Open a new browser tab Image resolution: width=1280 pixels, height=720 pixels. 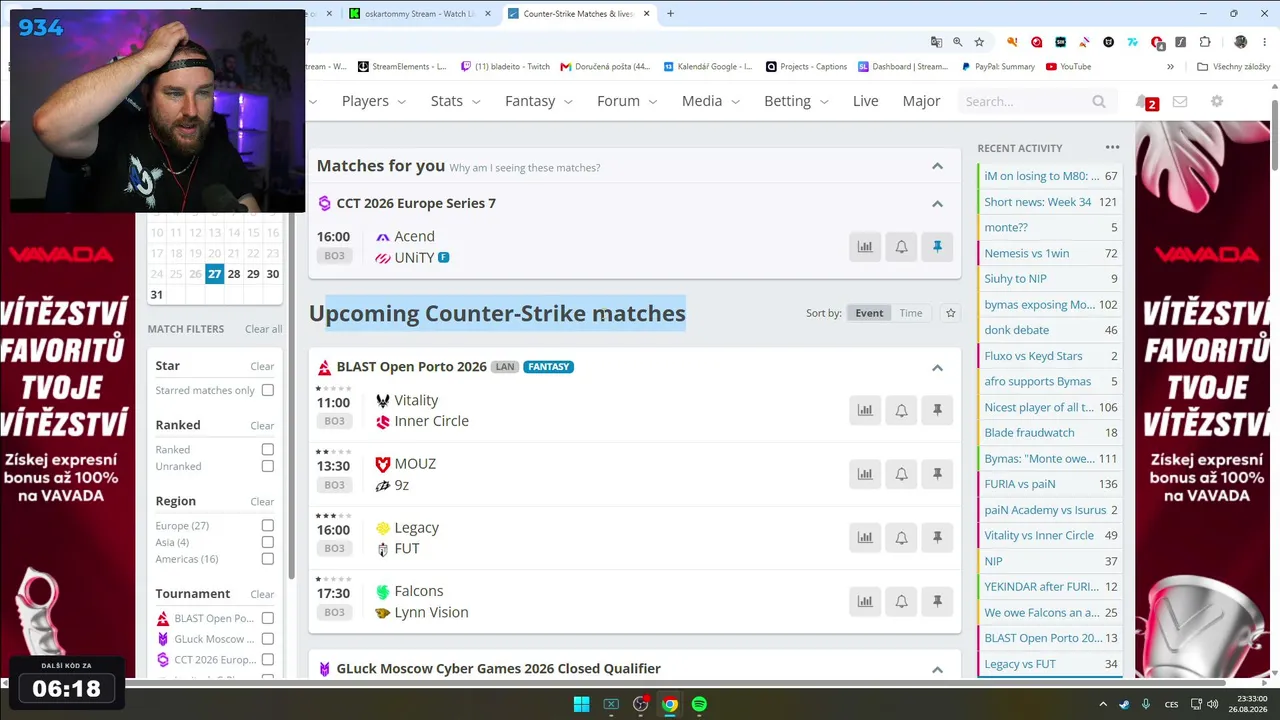(670, 14)
